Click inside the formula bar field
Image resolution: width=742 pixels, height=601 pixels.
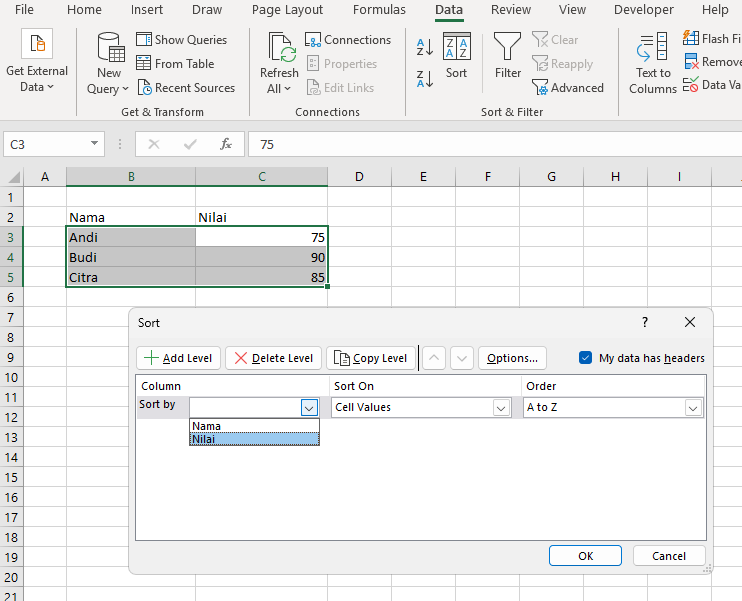[x=490, y=145]
